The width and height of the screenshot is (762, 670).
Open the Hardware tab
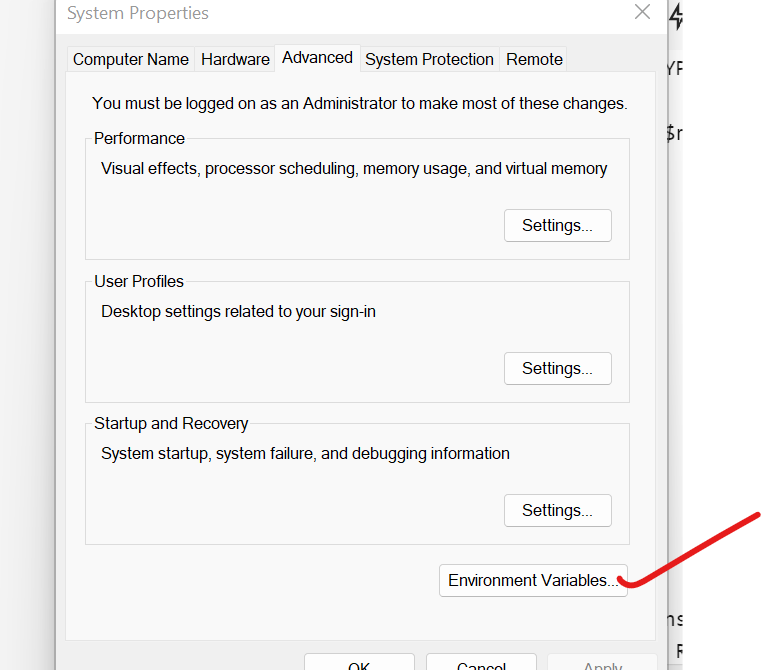pyautogui.click(x=235, y=59)
